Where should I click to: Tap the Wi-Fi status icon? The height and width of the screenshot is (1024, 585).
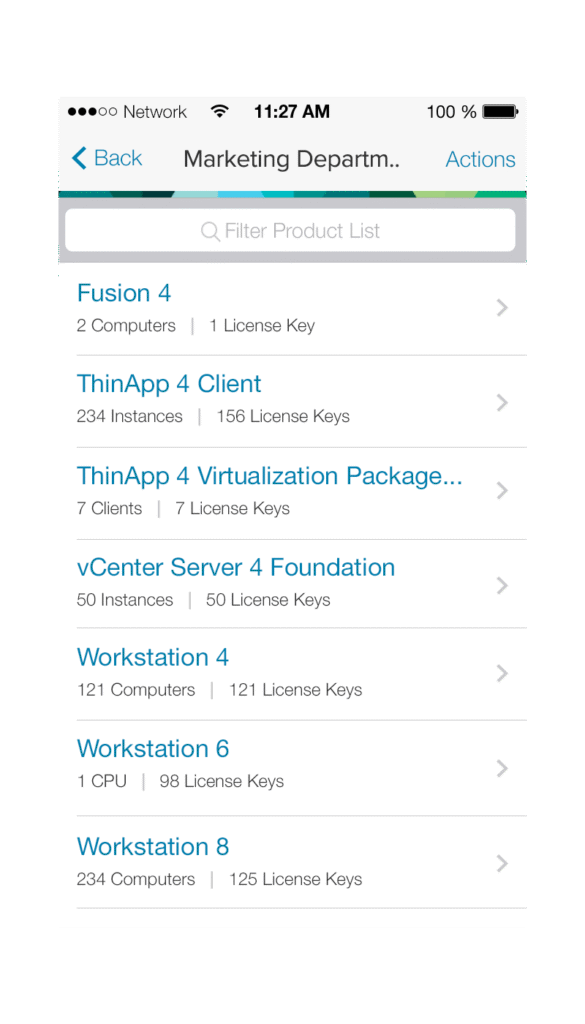tap(220, 112)
